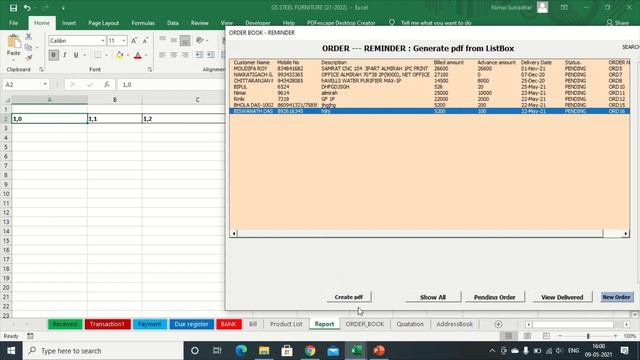Align text right in cell
The width and height of the screenshot is (640, 360).
(x=185, y=55)
